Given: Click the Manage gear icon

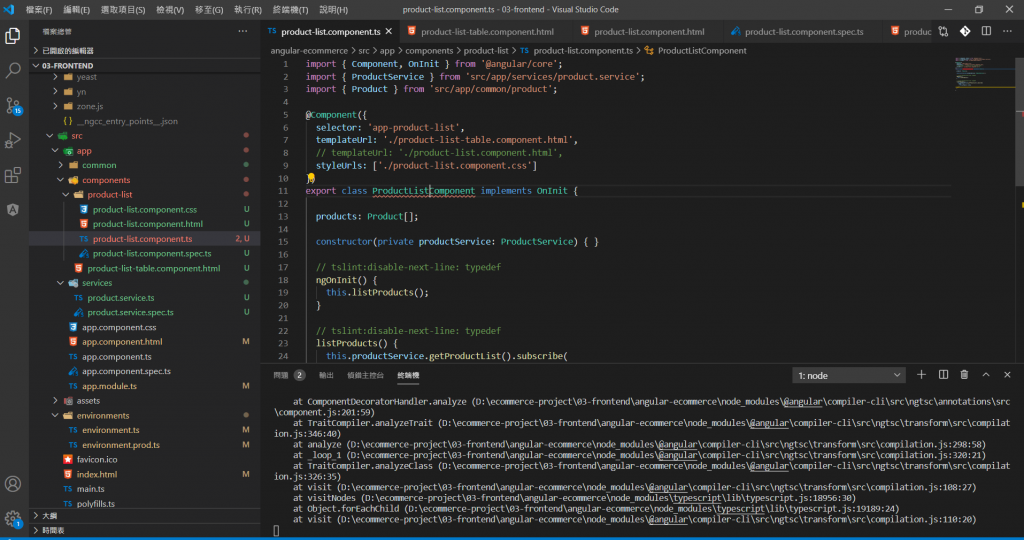Looking at the screenshot, I should 14,518.
